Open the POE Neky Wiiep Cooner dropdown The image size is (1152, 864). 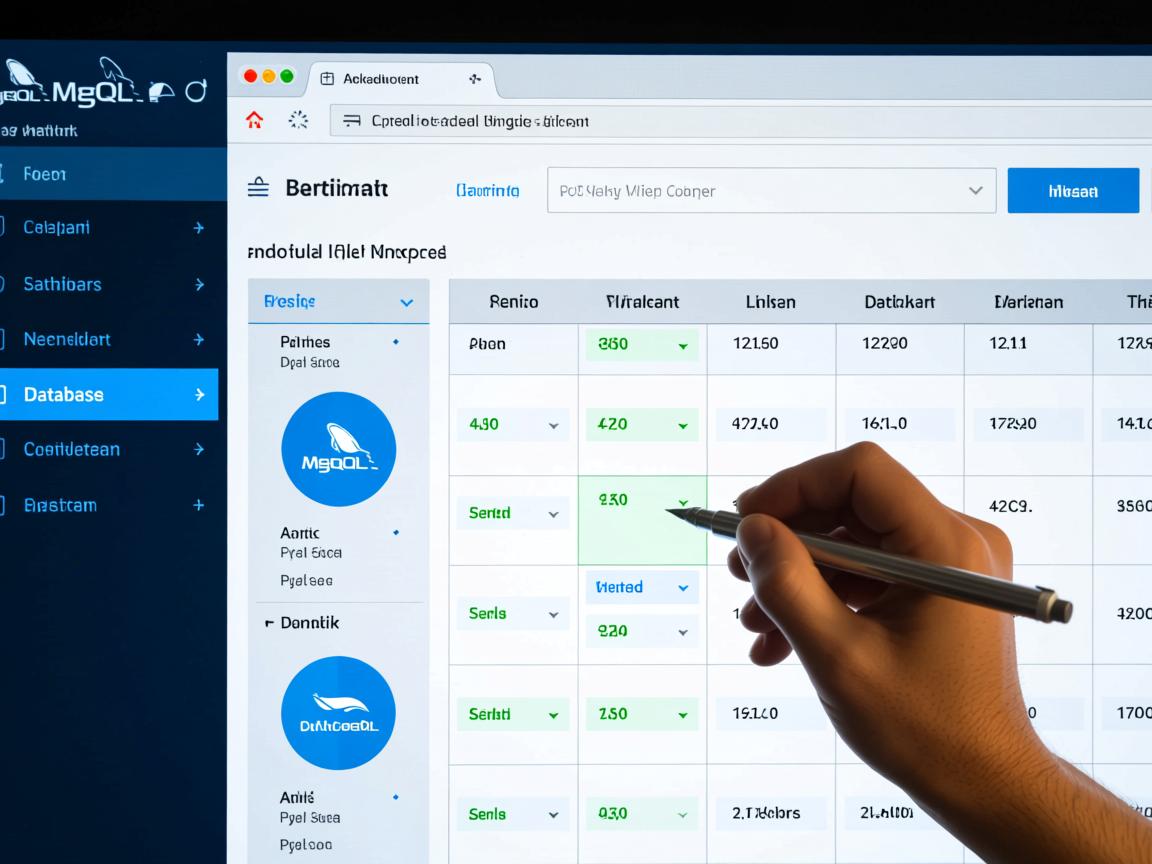(771, 190)
